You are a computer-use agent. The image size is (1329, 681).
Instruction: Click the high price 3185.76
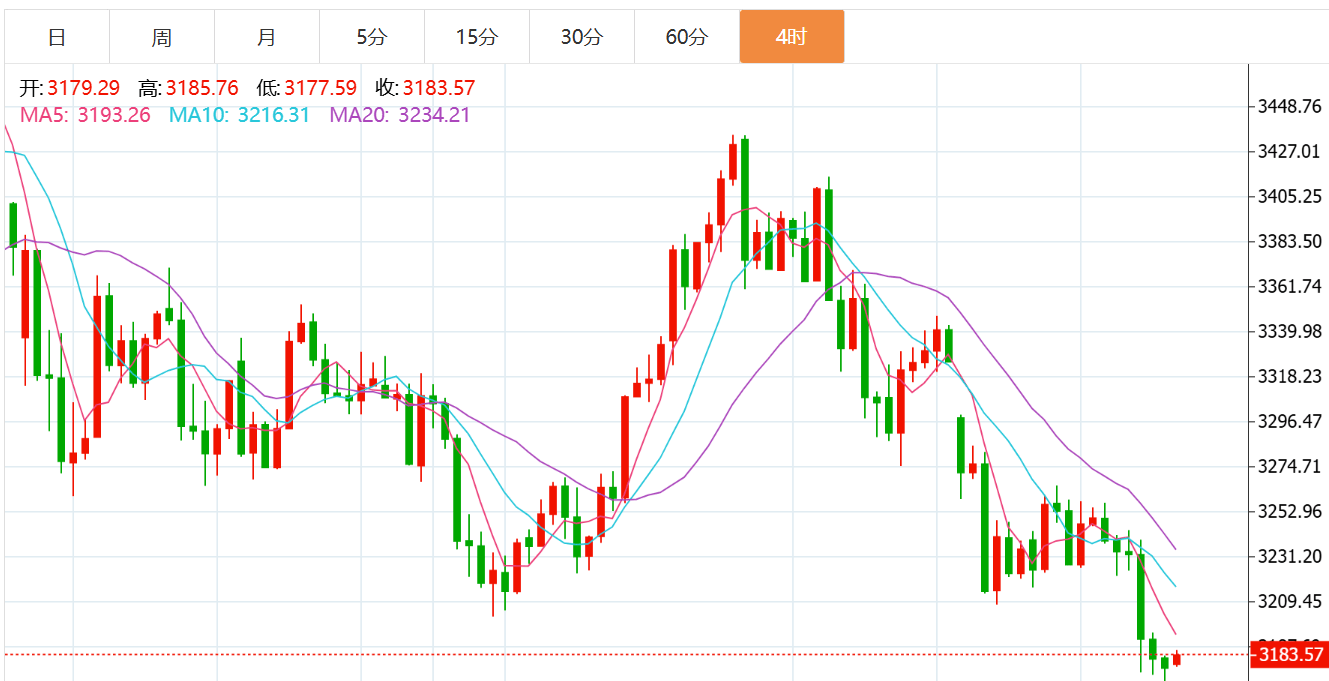202,88
